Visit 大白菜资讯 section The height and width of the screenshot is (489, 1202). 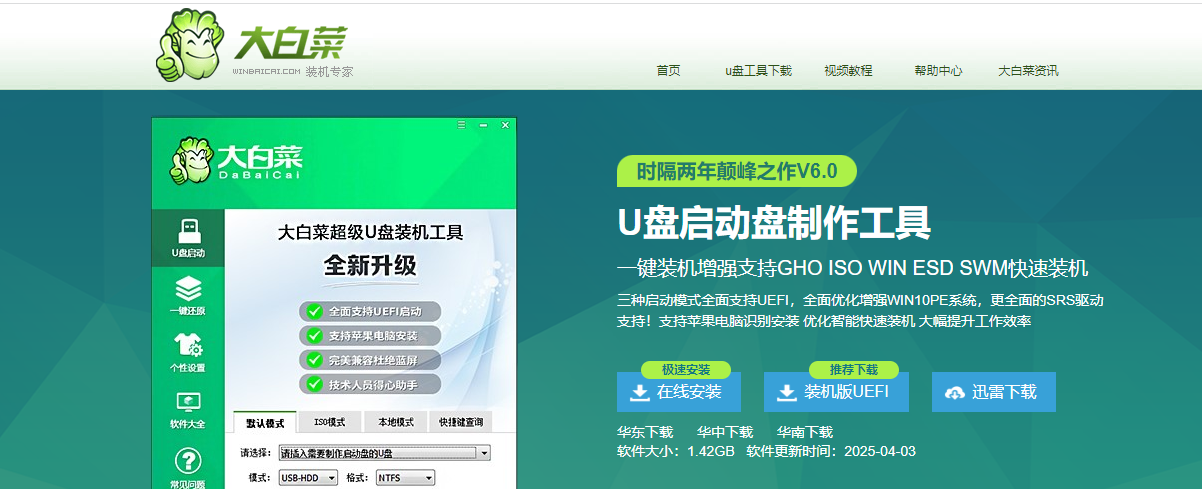1028,71
